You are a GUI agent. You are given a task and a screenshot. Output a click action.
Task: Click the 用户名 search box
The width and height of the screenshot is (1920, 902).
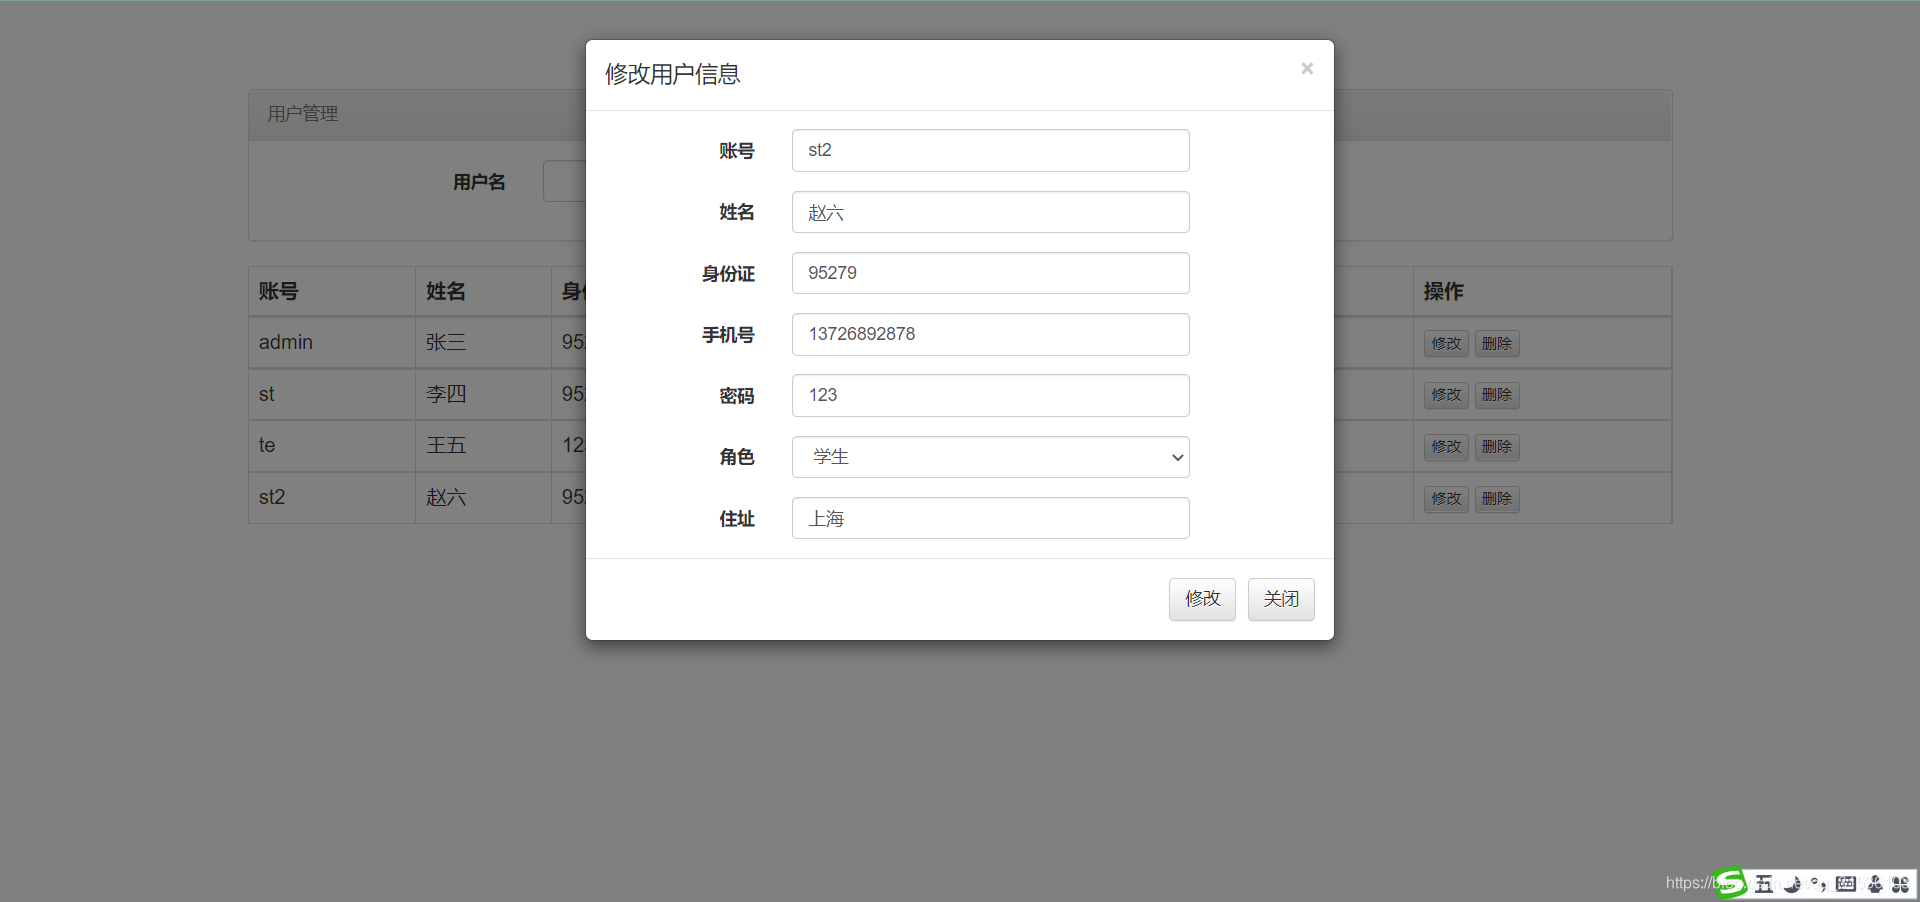point(560,181)
